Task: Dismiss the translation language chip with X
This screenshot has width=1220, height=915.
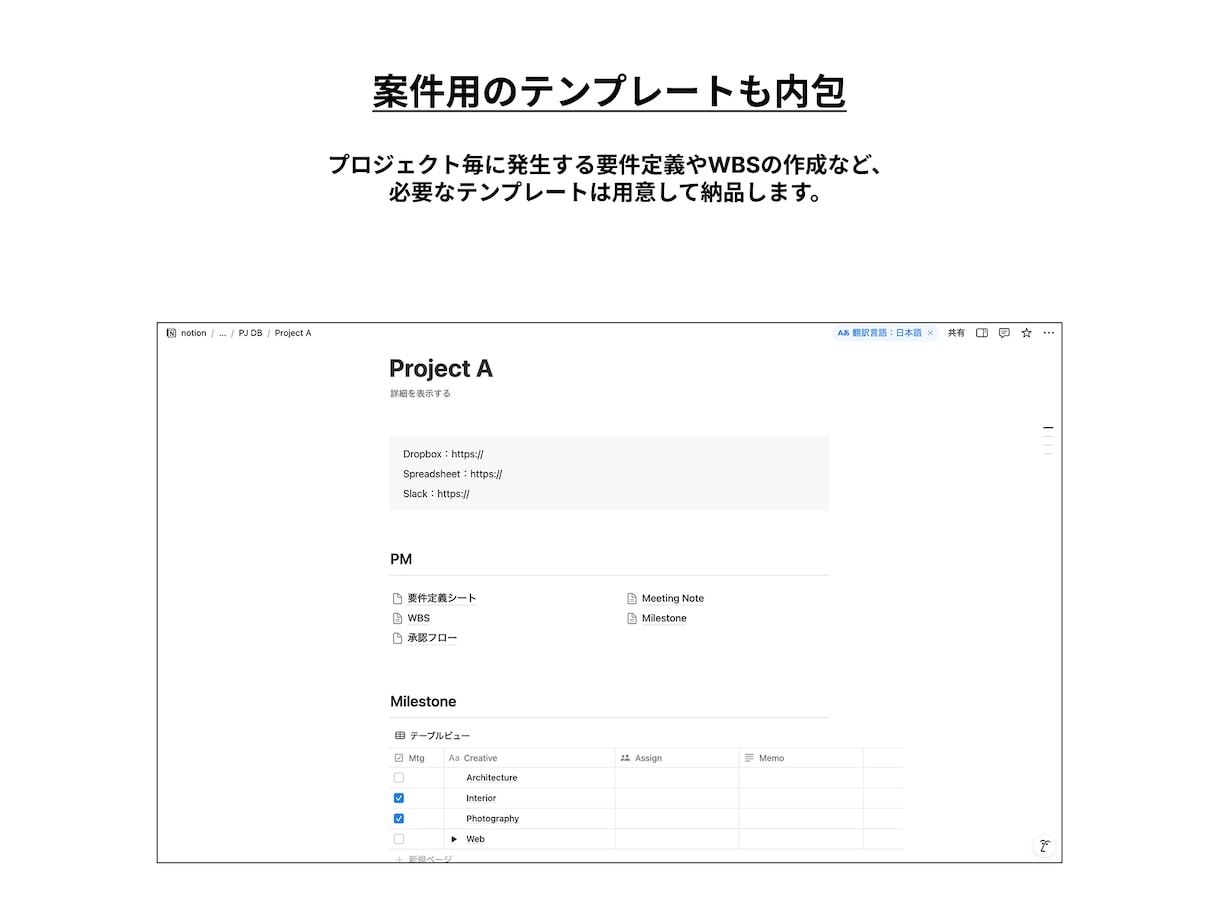Action: [930, 333]
